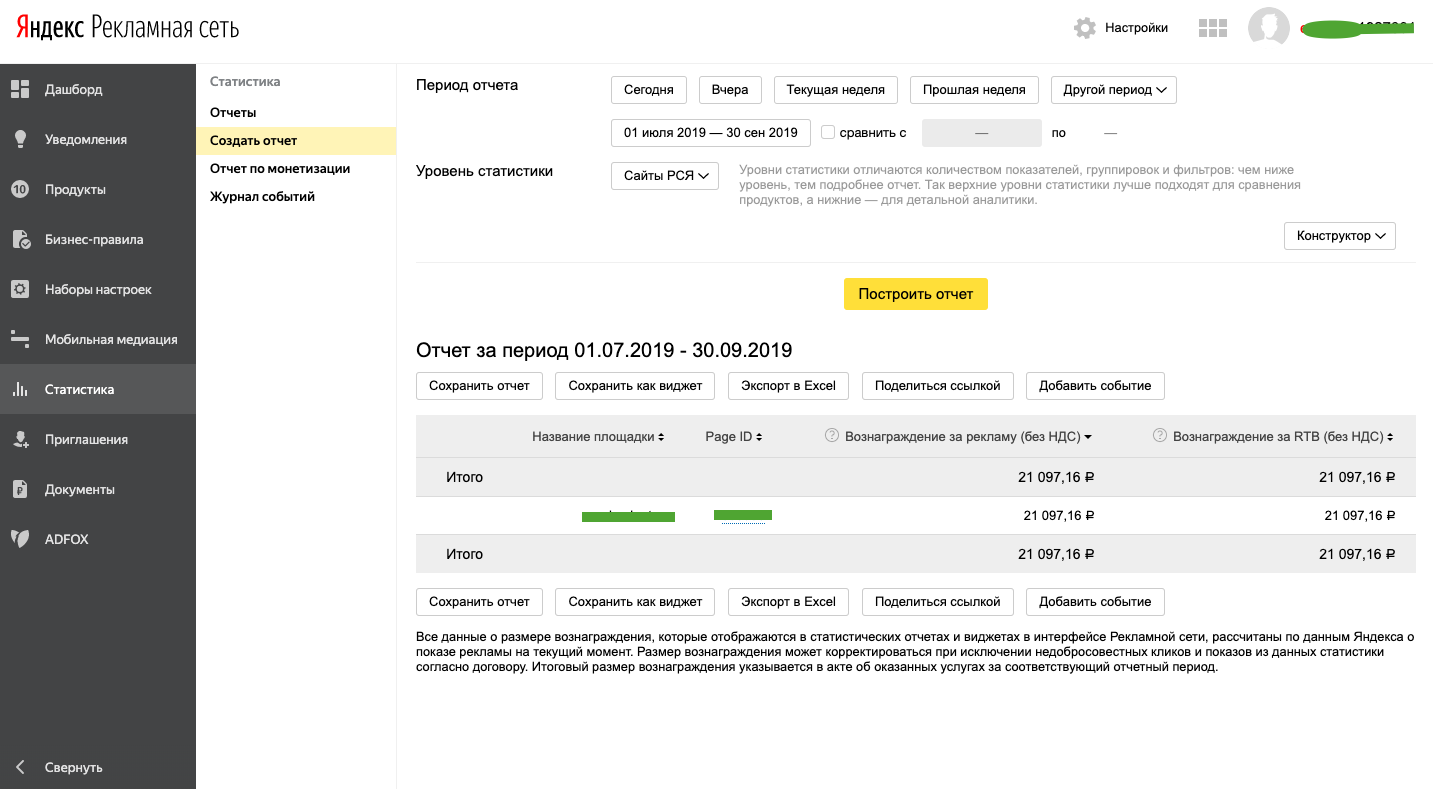Viewport: 1433px width, 789px height.
Task: Open the 'Другой период' dropdown
Action: 1114,90
